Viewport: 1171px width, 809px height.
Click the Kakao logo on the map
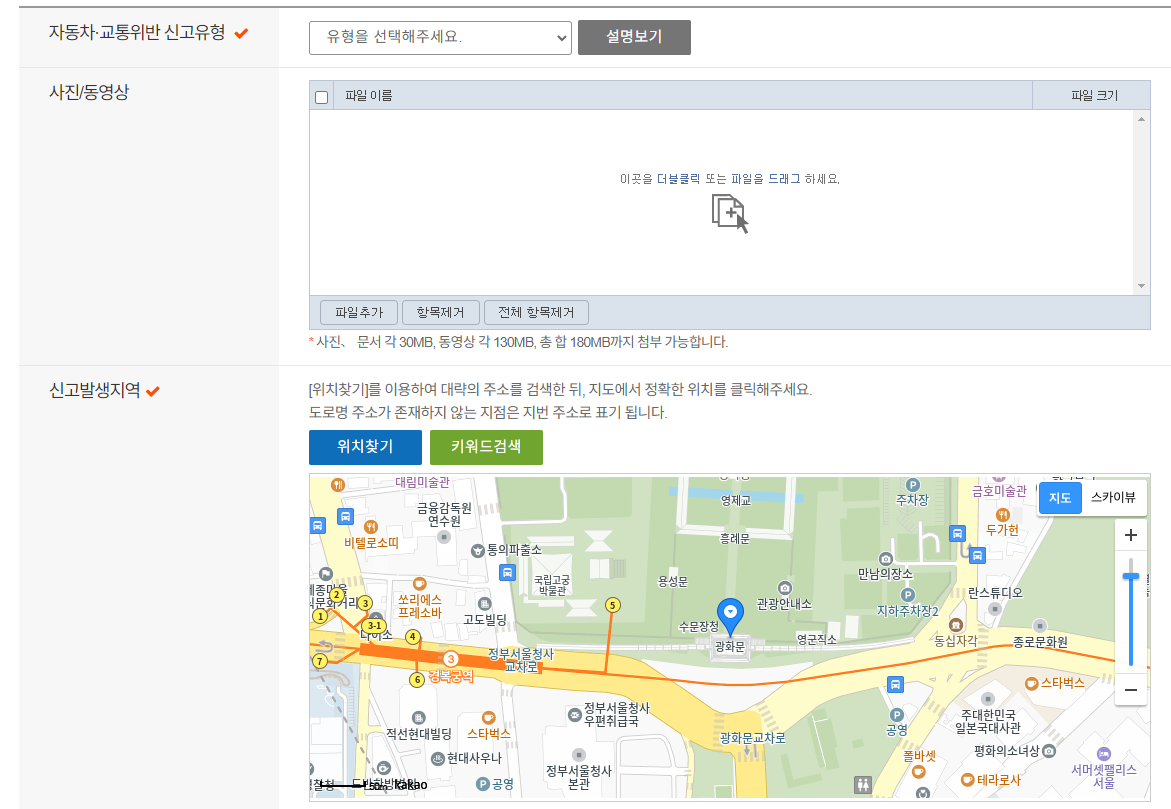[412, 786]
